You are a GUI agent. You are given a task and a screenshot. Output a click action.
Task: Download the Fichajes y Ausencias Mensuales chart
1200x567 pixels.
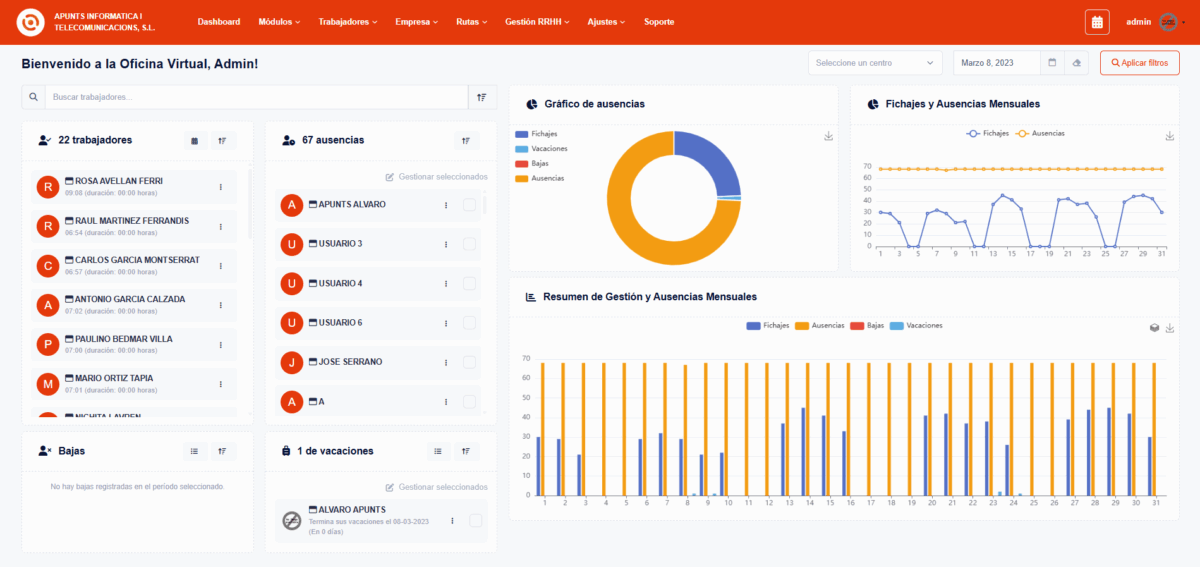pos(1170,136)
